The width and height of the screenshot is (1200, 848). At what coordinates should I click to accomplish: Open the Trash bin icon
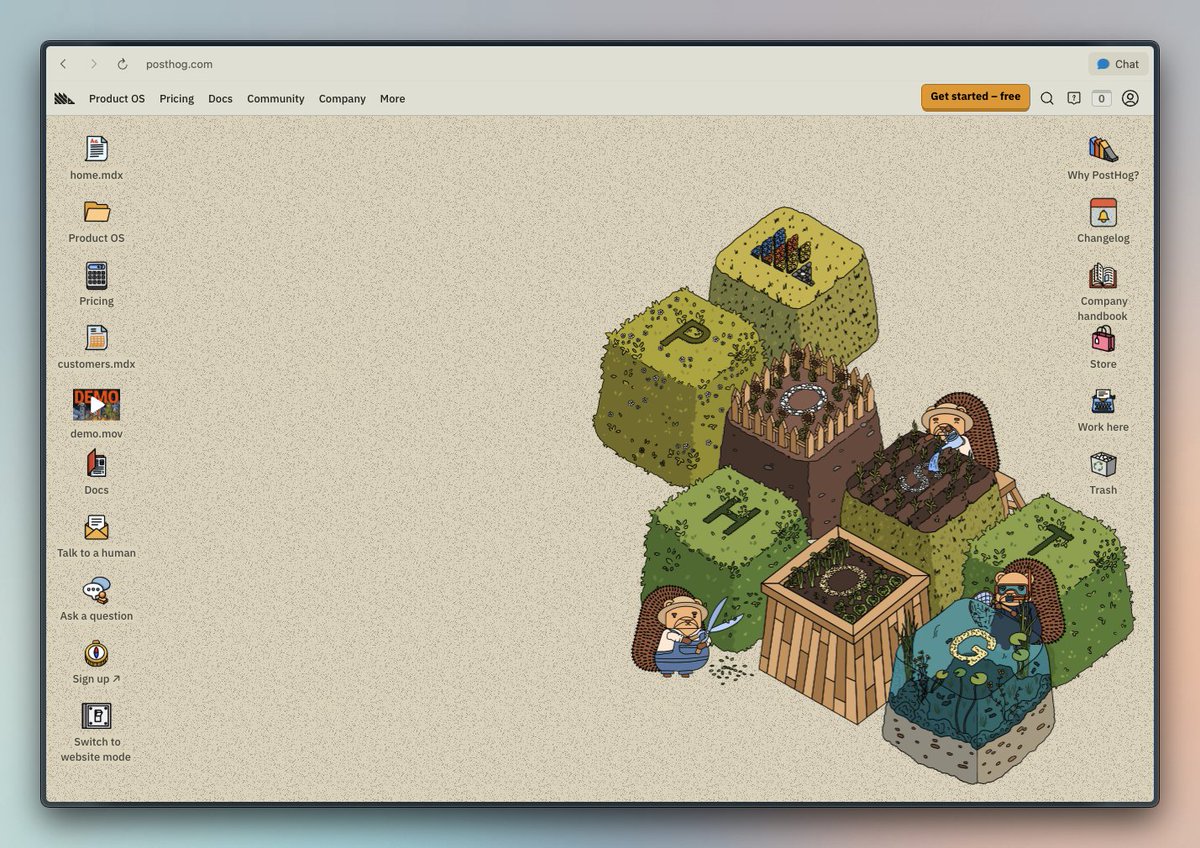click(x=1103, y=464)
